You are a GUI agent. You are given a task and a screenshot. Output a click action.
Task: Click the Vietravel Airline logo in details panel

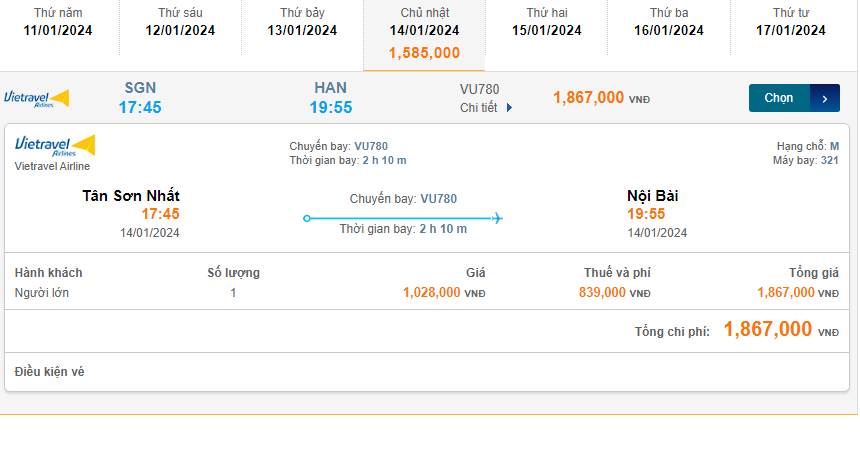(x=55, y=146)
